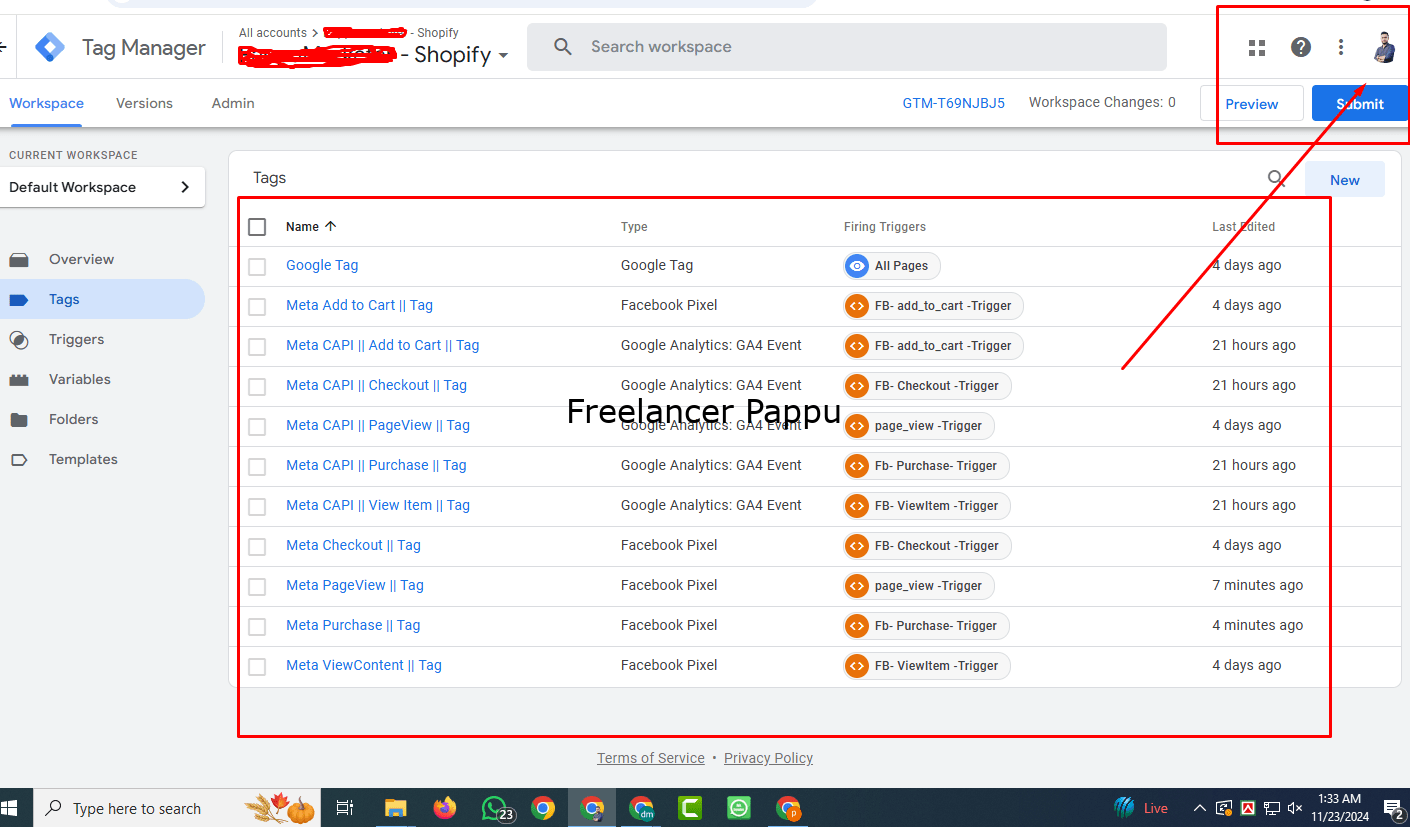This screenshot has height=827, width=1410.
Task: Open the Google apps grid icon
Action: point(1257,47)
